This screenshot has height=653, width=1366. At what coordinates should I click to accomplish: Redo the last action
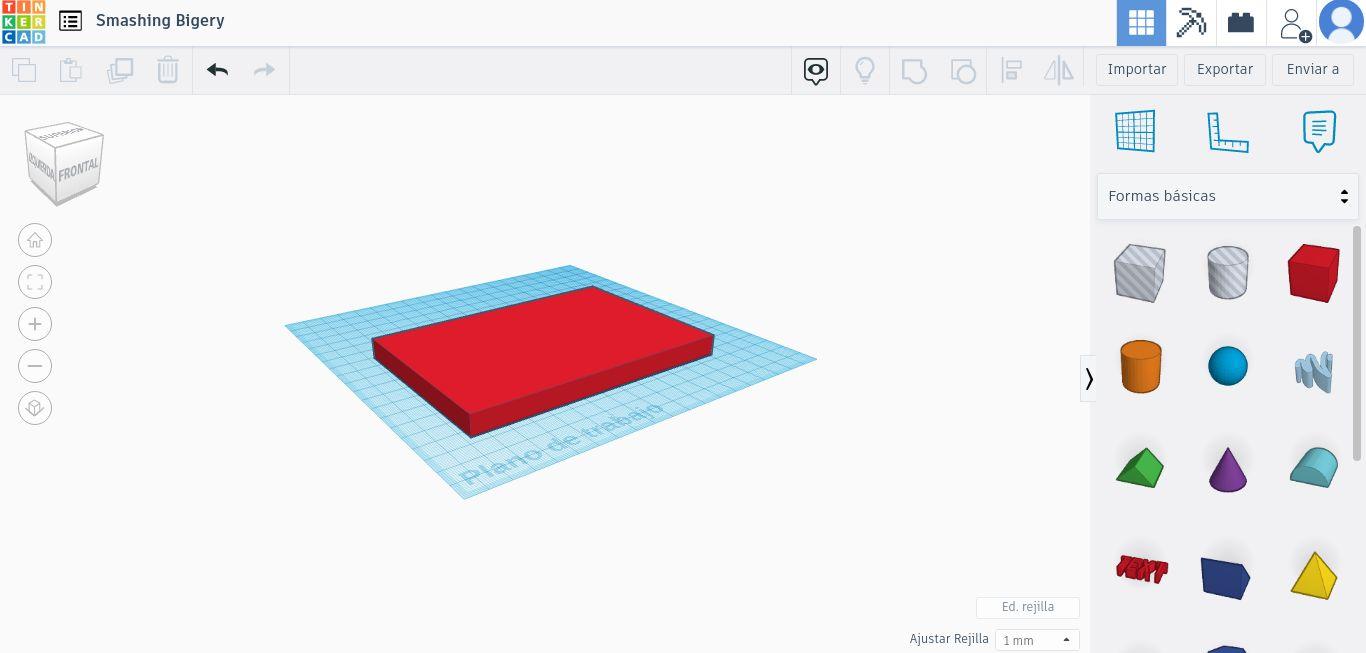point(264,70)
